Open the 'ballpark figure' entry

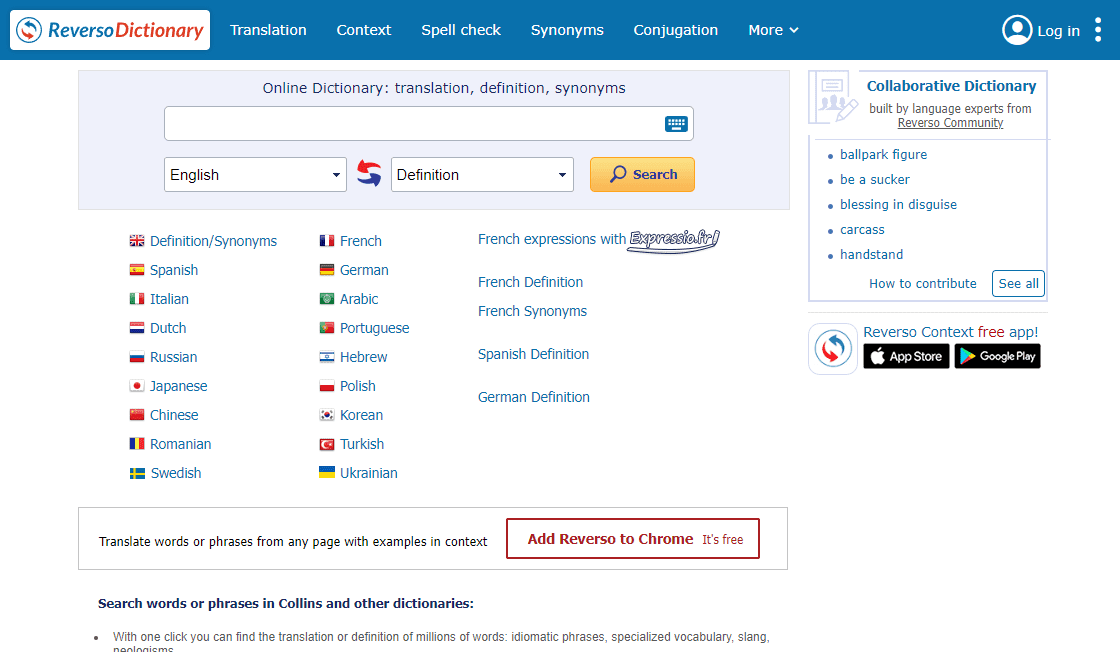click(884, 154)
